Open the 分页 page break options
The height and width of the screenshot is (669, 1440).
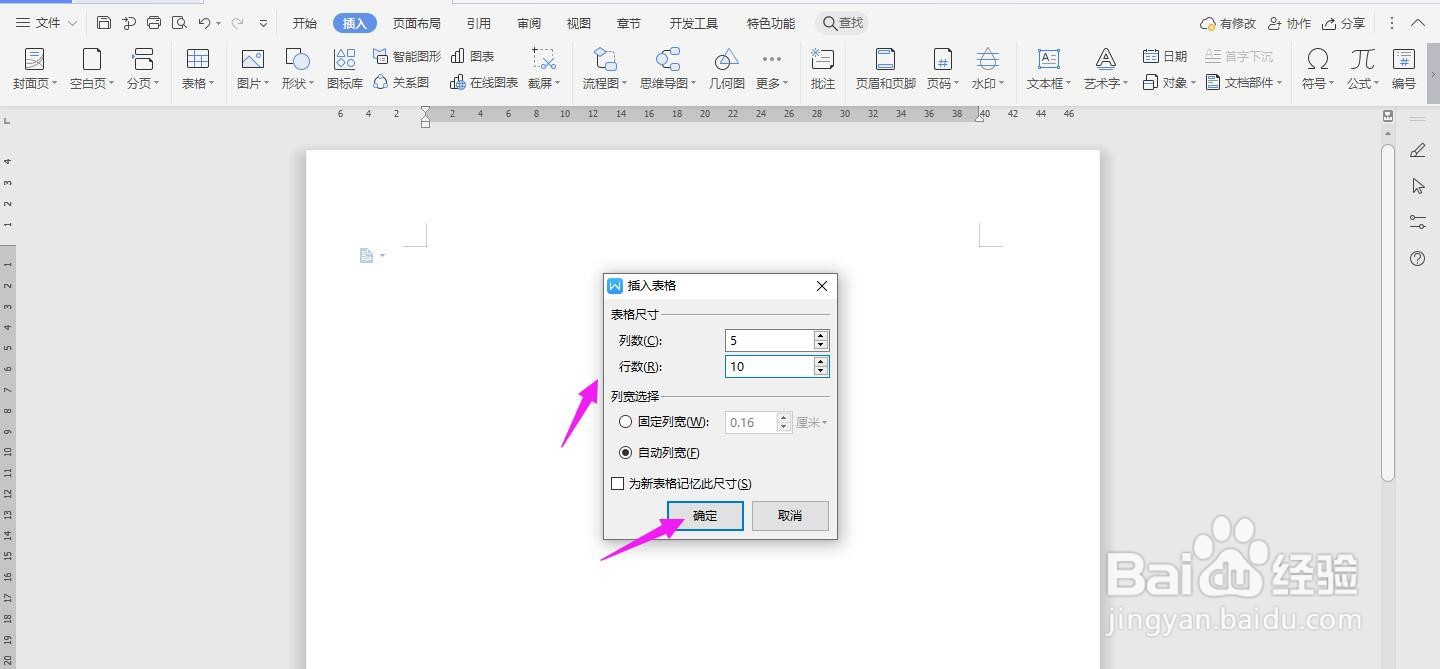coord(143,69)
